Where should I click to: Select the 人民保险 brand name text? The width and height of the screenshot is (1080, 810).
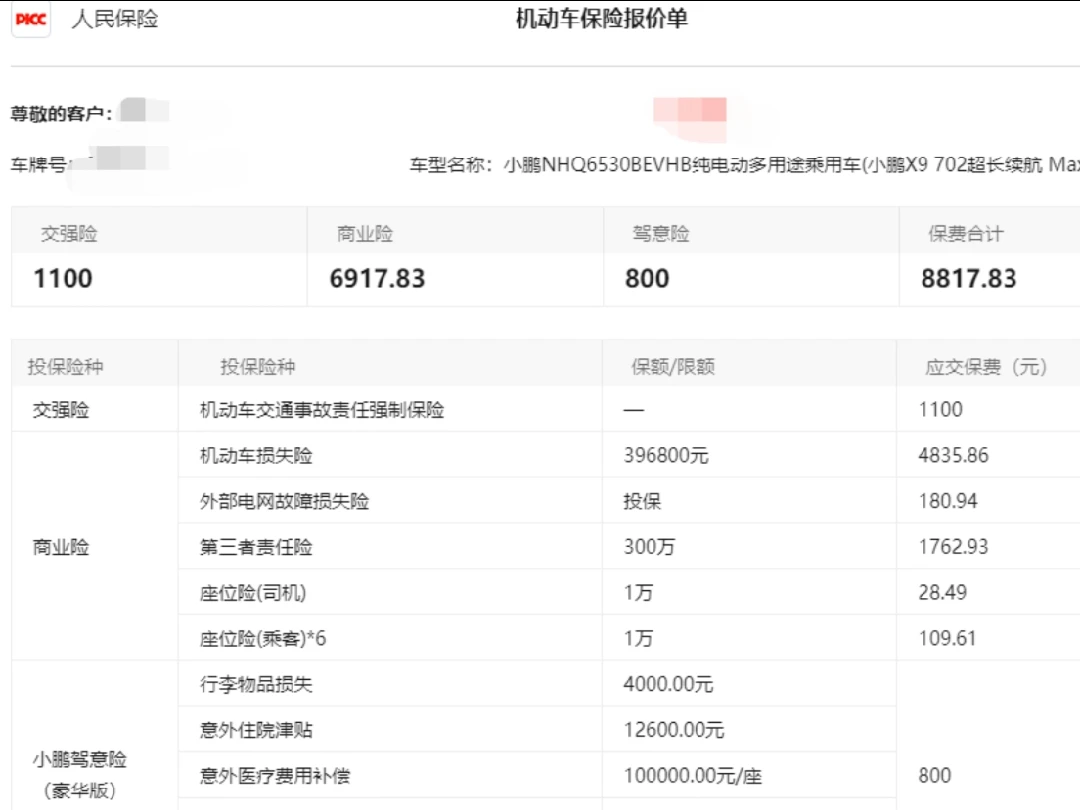[115, 19]
